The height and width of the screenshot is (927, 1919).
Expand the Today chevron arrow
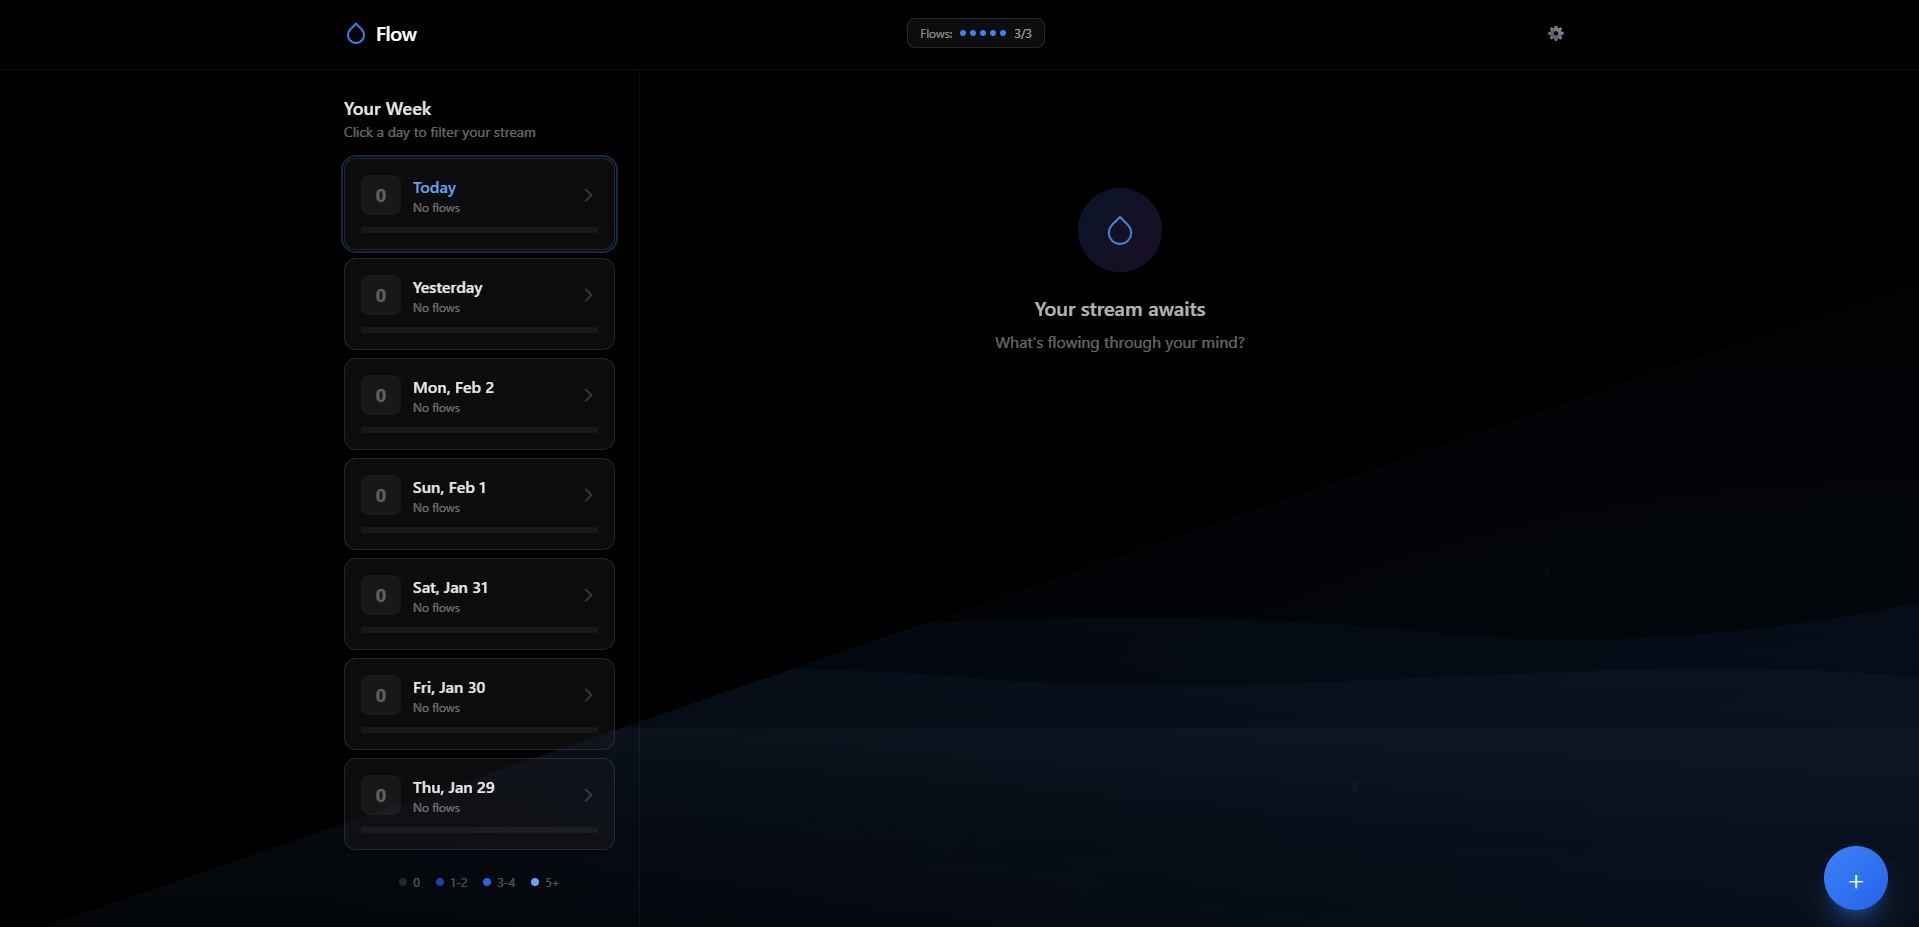[588, 196]
